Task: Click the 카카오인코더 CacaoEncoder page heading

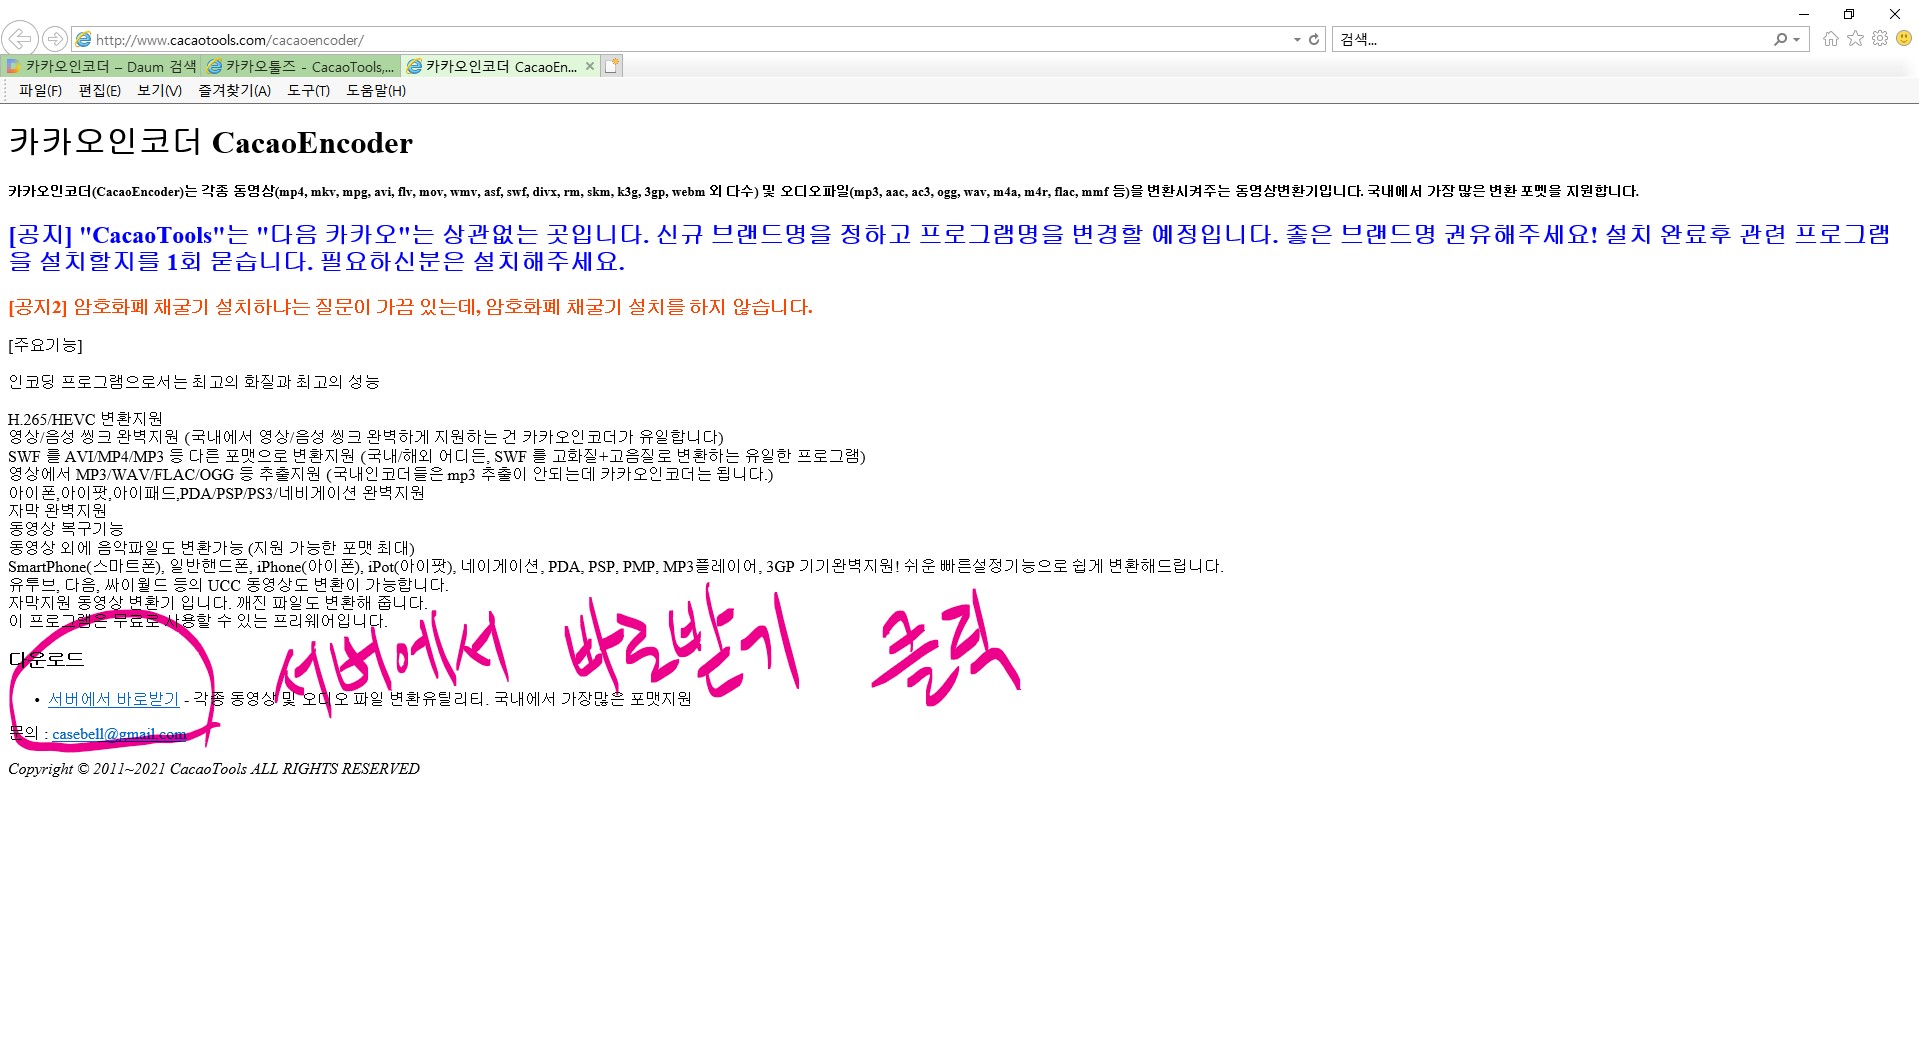Action: tap(210, 142)
